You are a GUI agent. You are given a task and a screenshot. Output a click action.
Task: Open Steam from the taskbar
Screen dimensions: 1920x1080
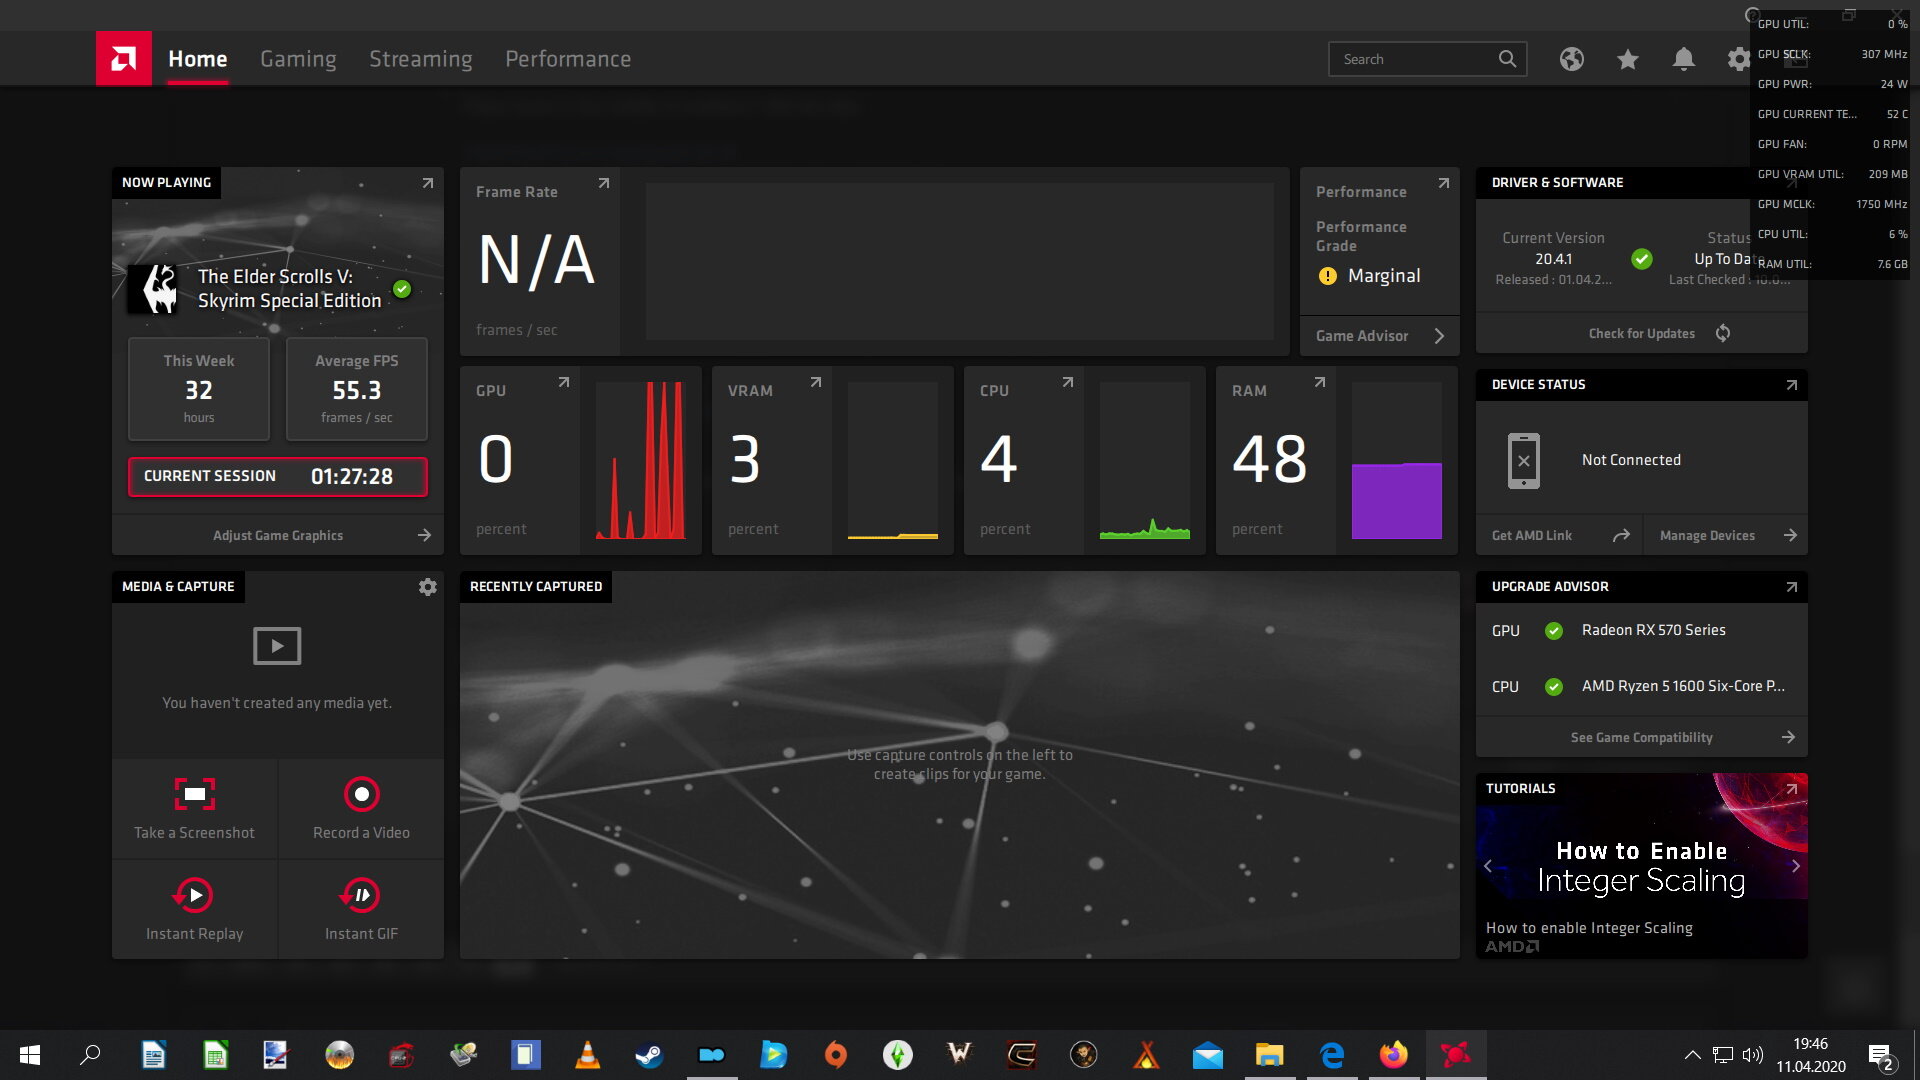pyautogui.click(x=649, y=1055)
